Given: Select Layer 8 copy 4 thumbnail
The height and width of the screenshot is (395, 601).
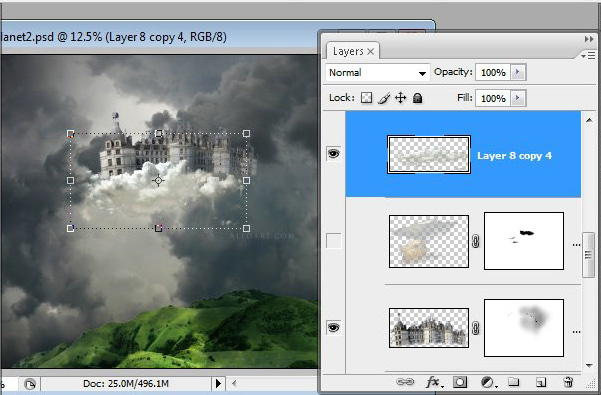Looking at the screenshot, I should coord(429,154).
